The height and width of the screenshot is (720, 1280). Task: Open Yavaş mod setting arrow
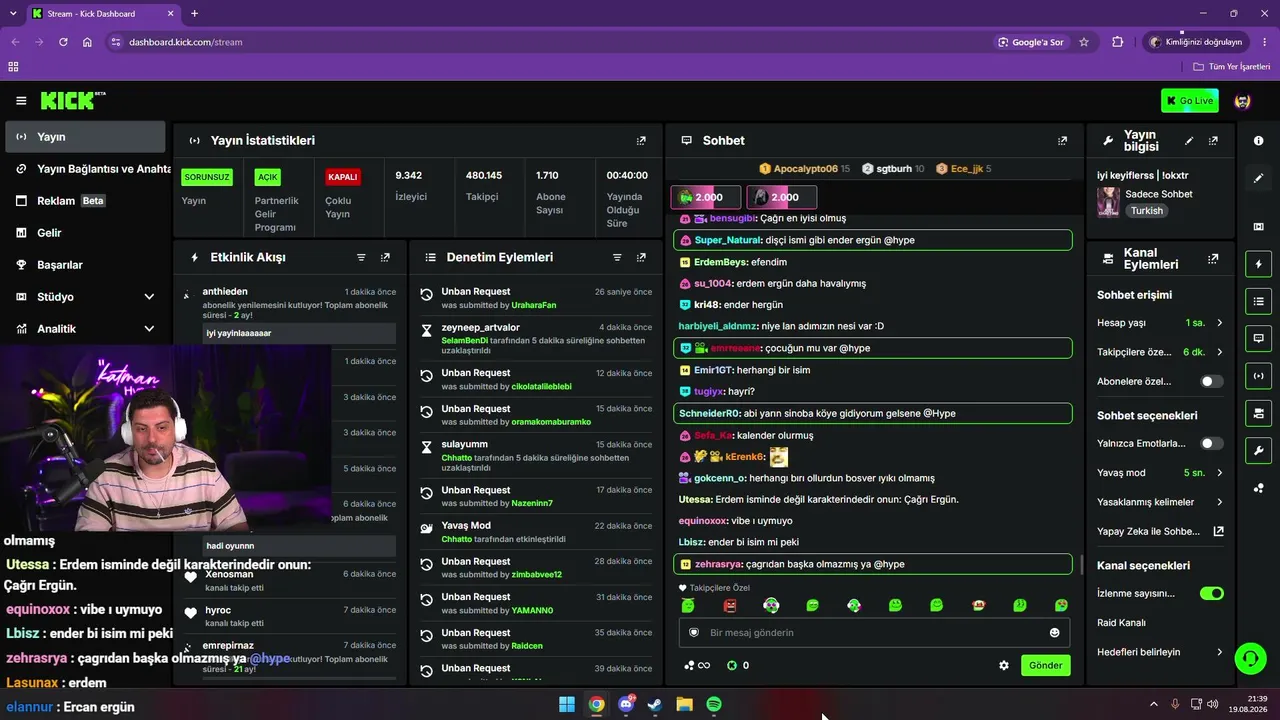tap(1219, 472)
